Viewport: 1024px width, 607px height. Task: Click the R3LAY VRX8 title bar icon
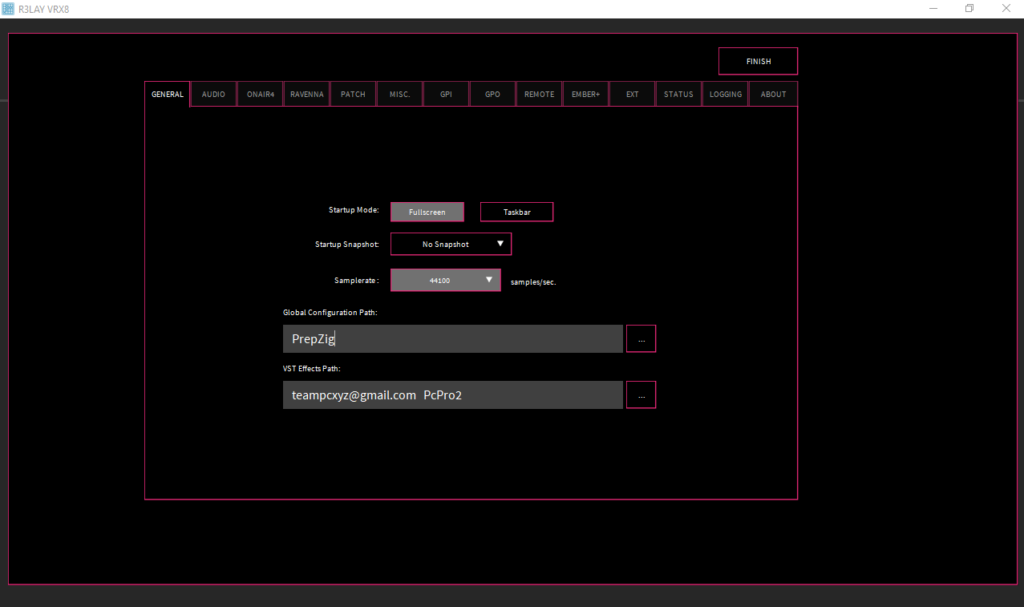9,9
